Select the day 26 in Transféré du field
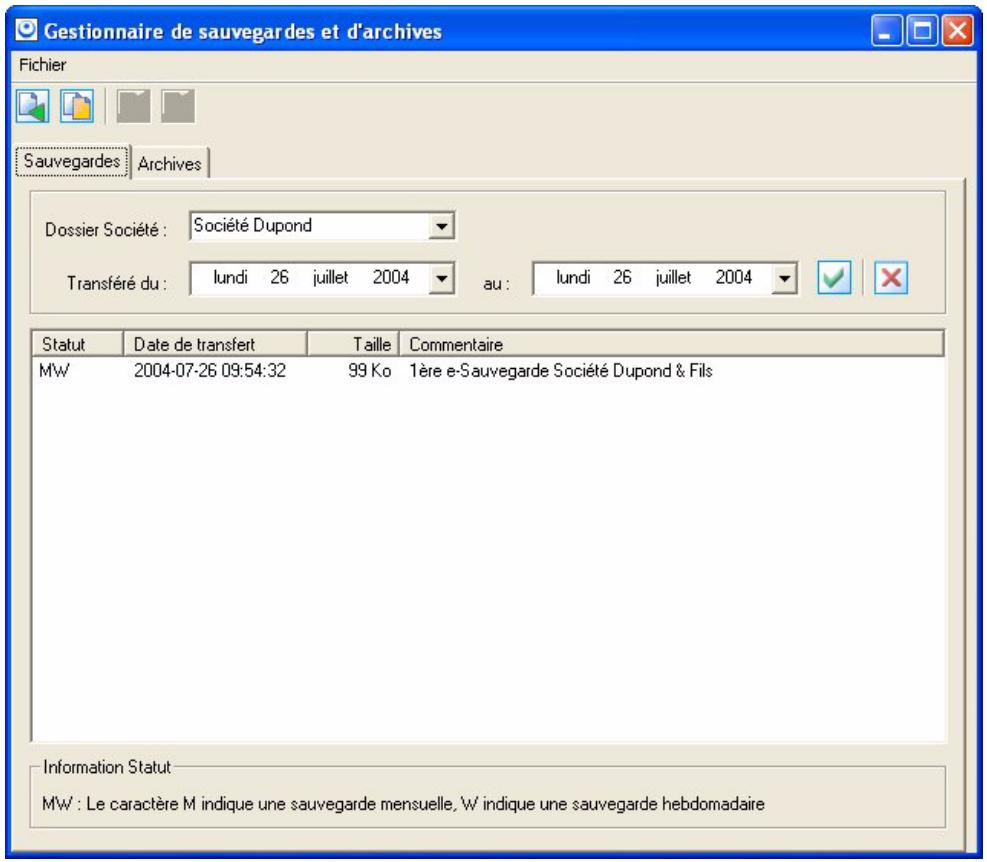This screenshot has width=987, height=862. (x=279, y=277)
